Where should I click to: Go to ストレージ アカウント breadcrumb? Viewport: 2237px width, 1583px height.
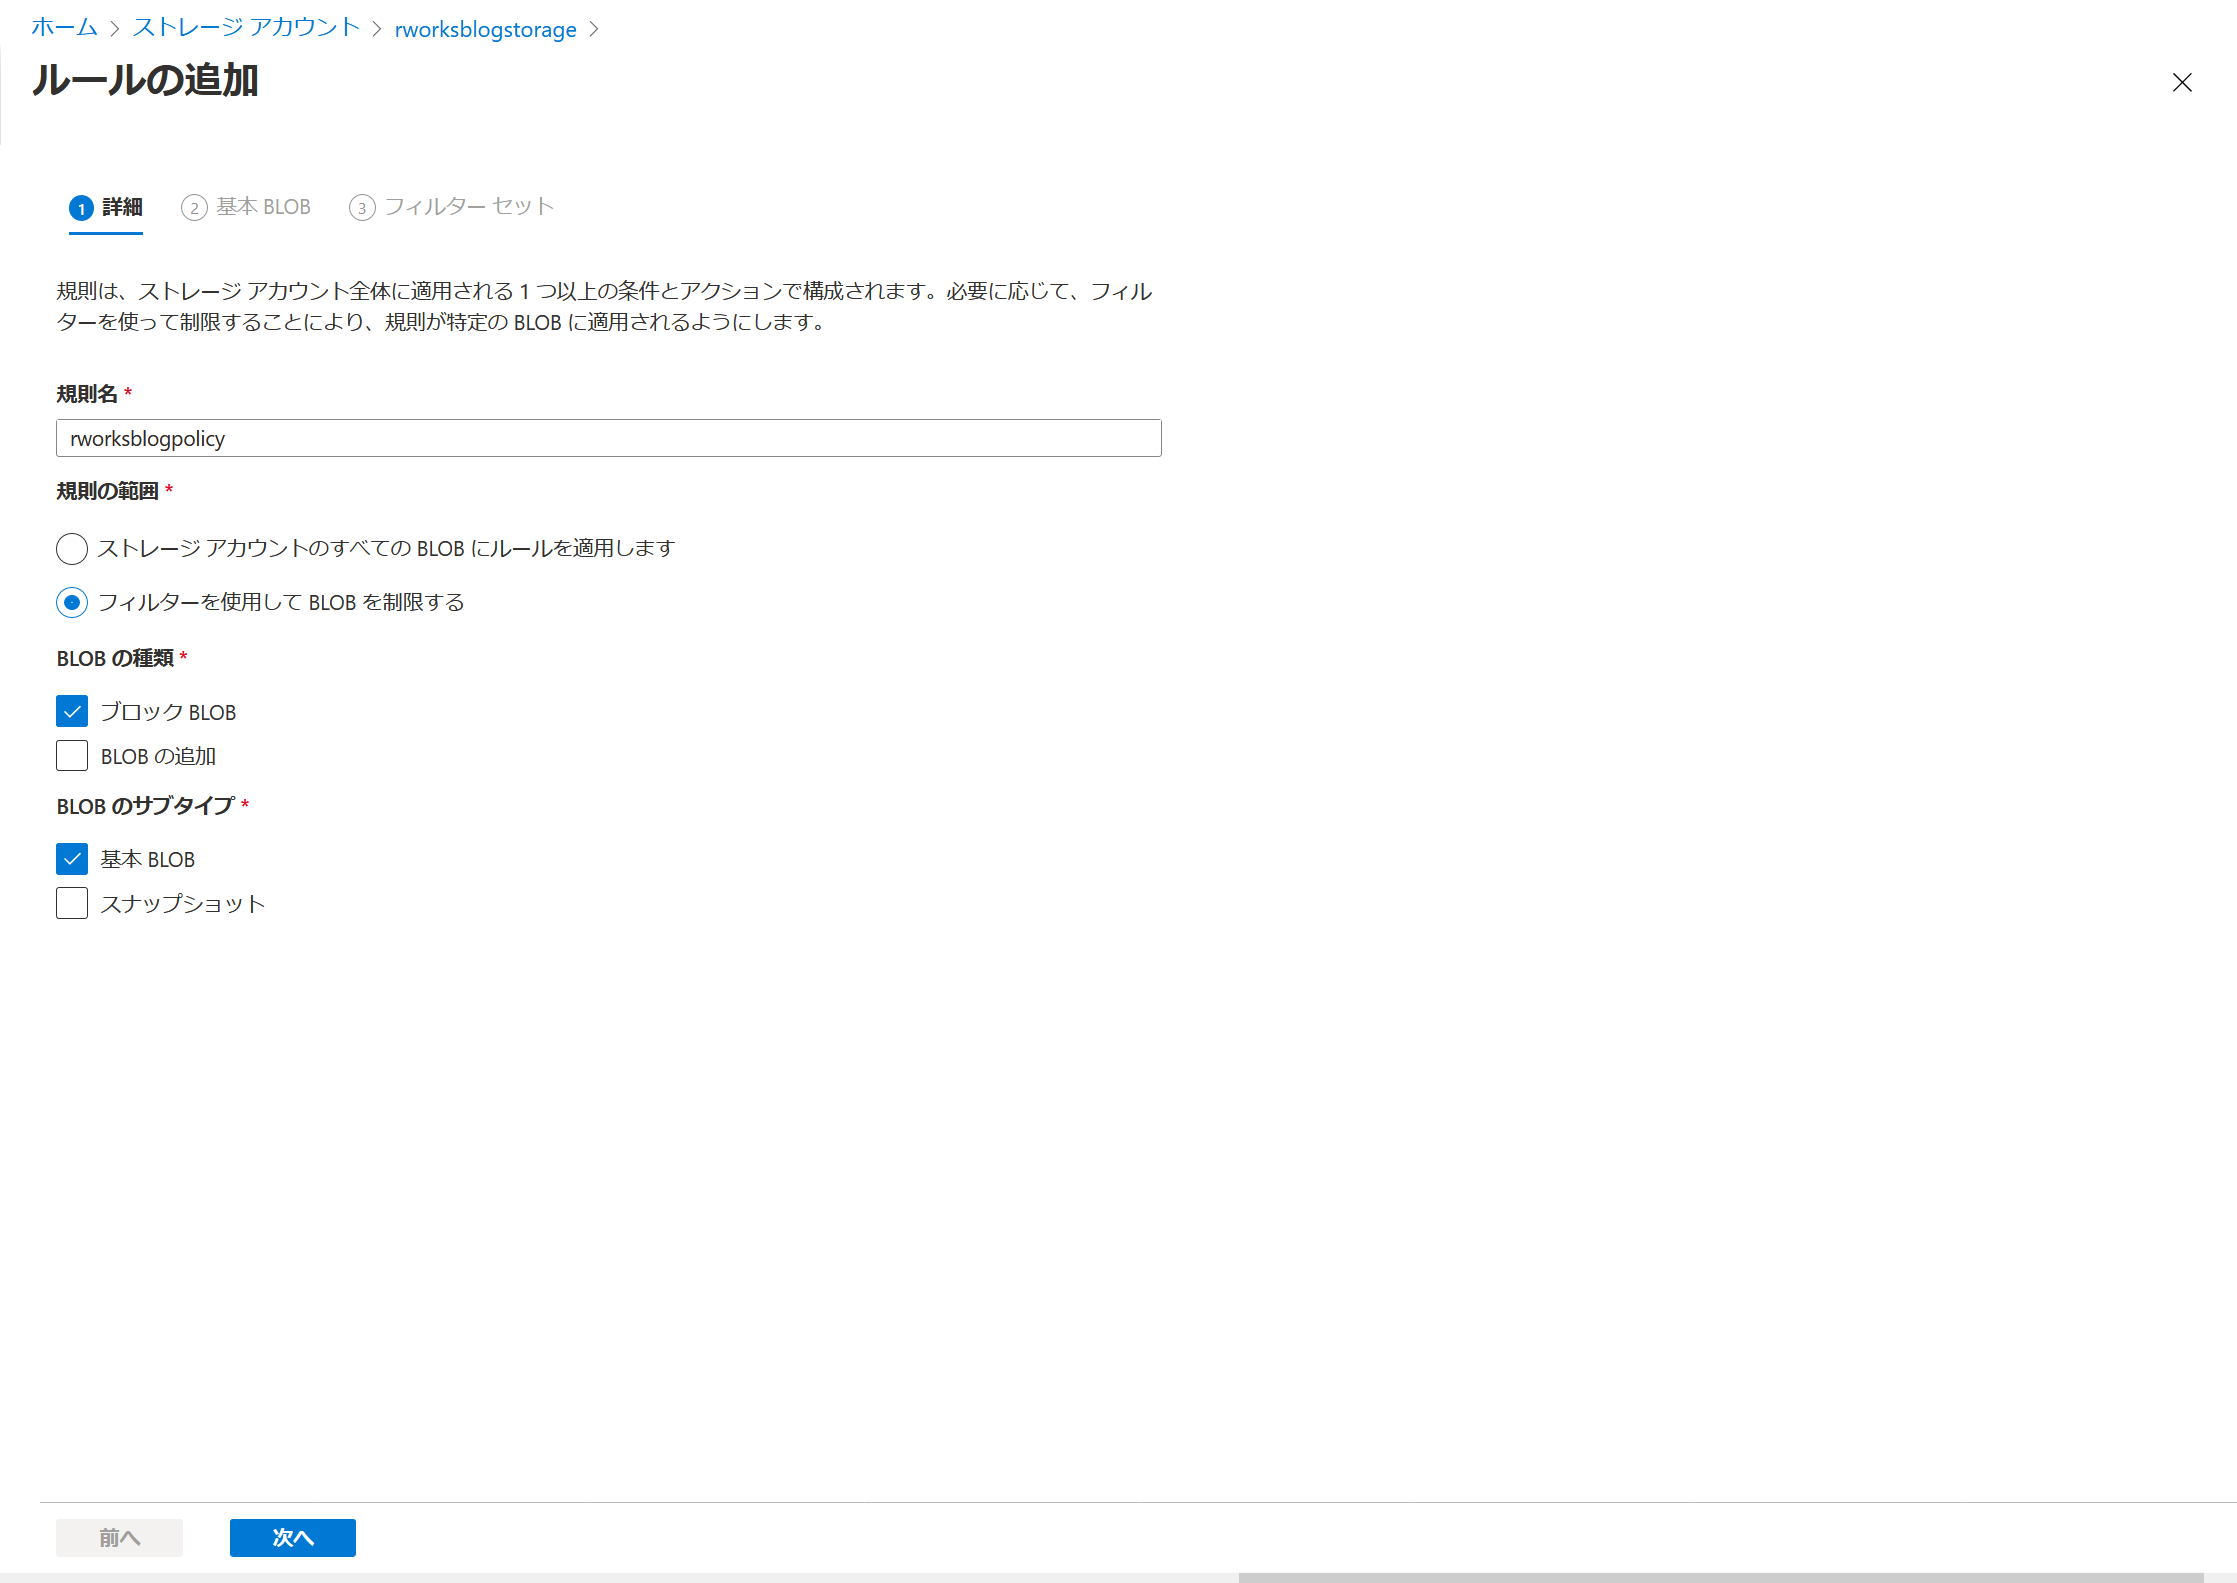click(246, 28)
